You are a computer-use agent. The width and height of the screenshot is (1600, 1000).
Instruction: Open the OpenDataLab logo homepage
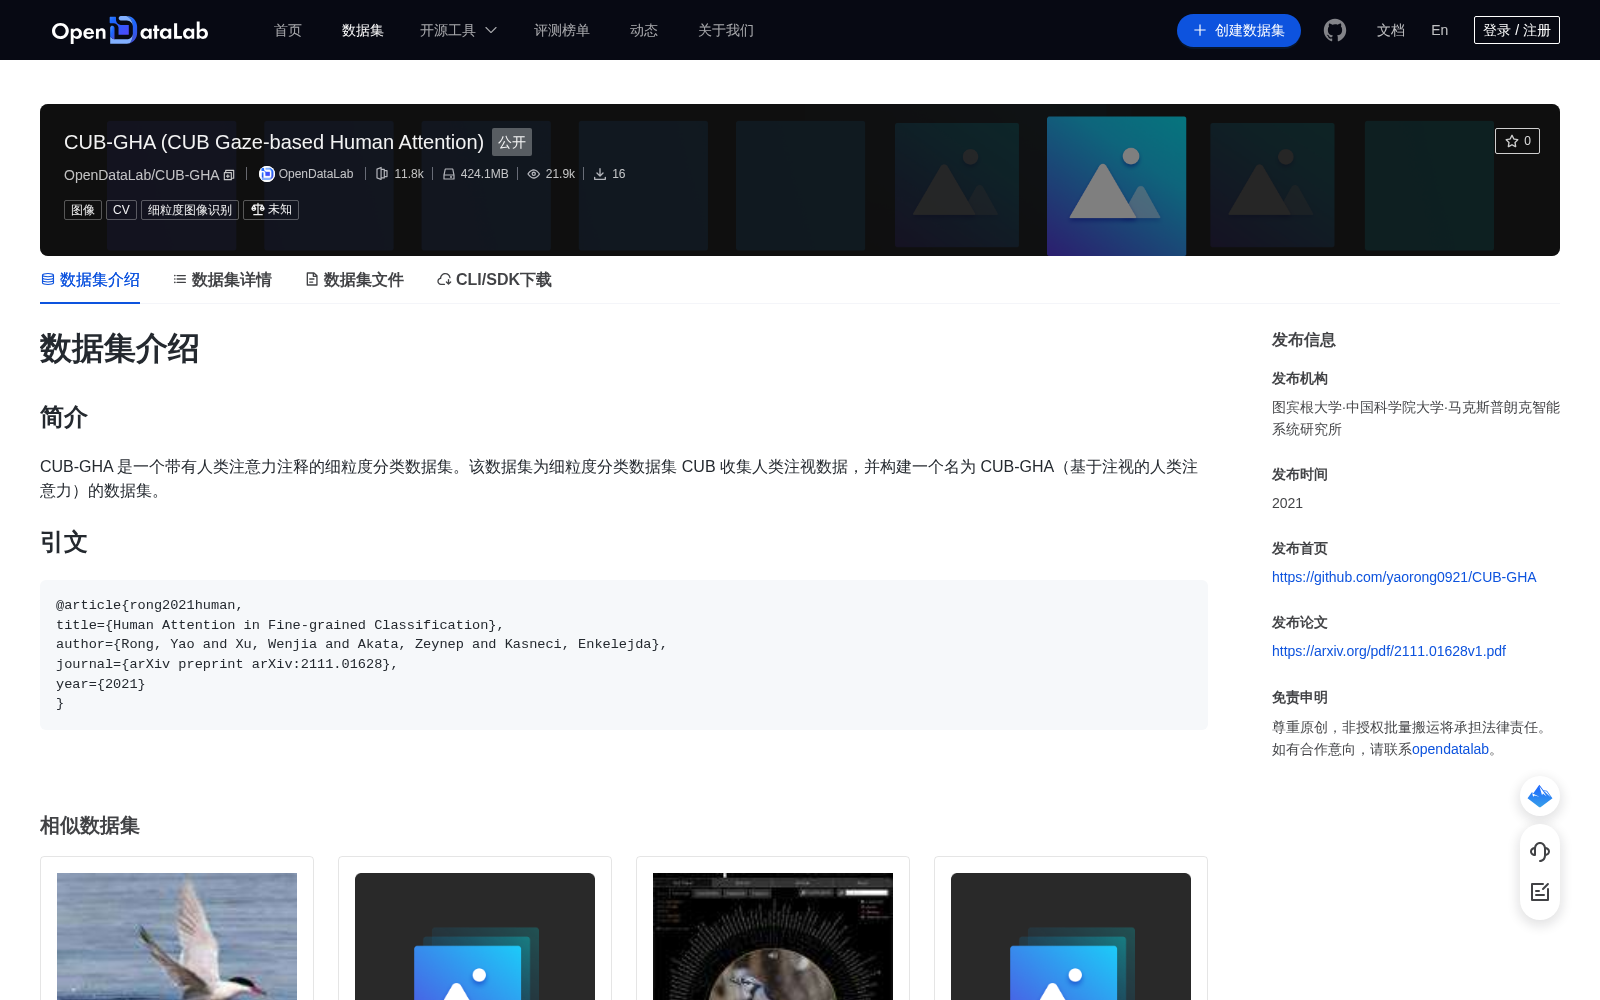click(x=129, y=30)
